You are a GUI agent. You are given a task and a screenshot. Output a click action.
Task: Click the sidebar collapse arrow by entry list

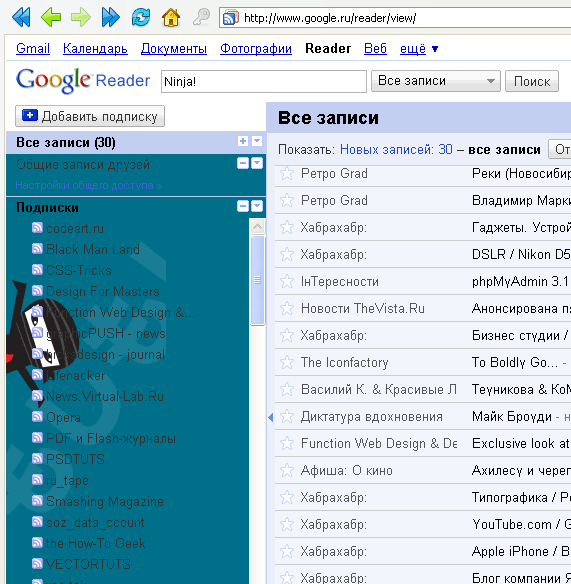[271, 417]
